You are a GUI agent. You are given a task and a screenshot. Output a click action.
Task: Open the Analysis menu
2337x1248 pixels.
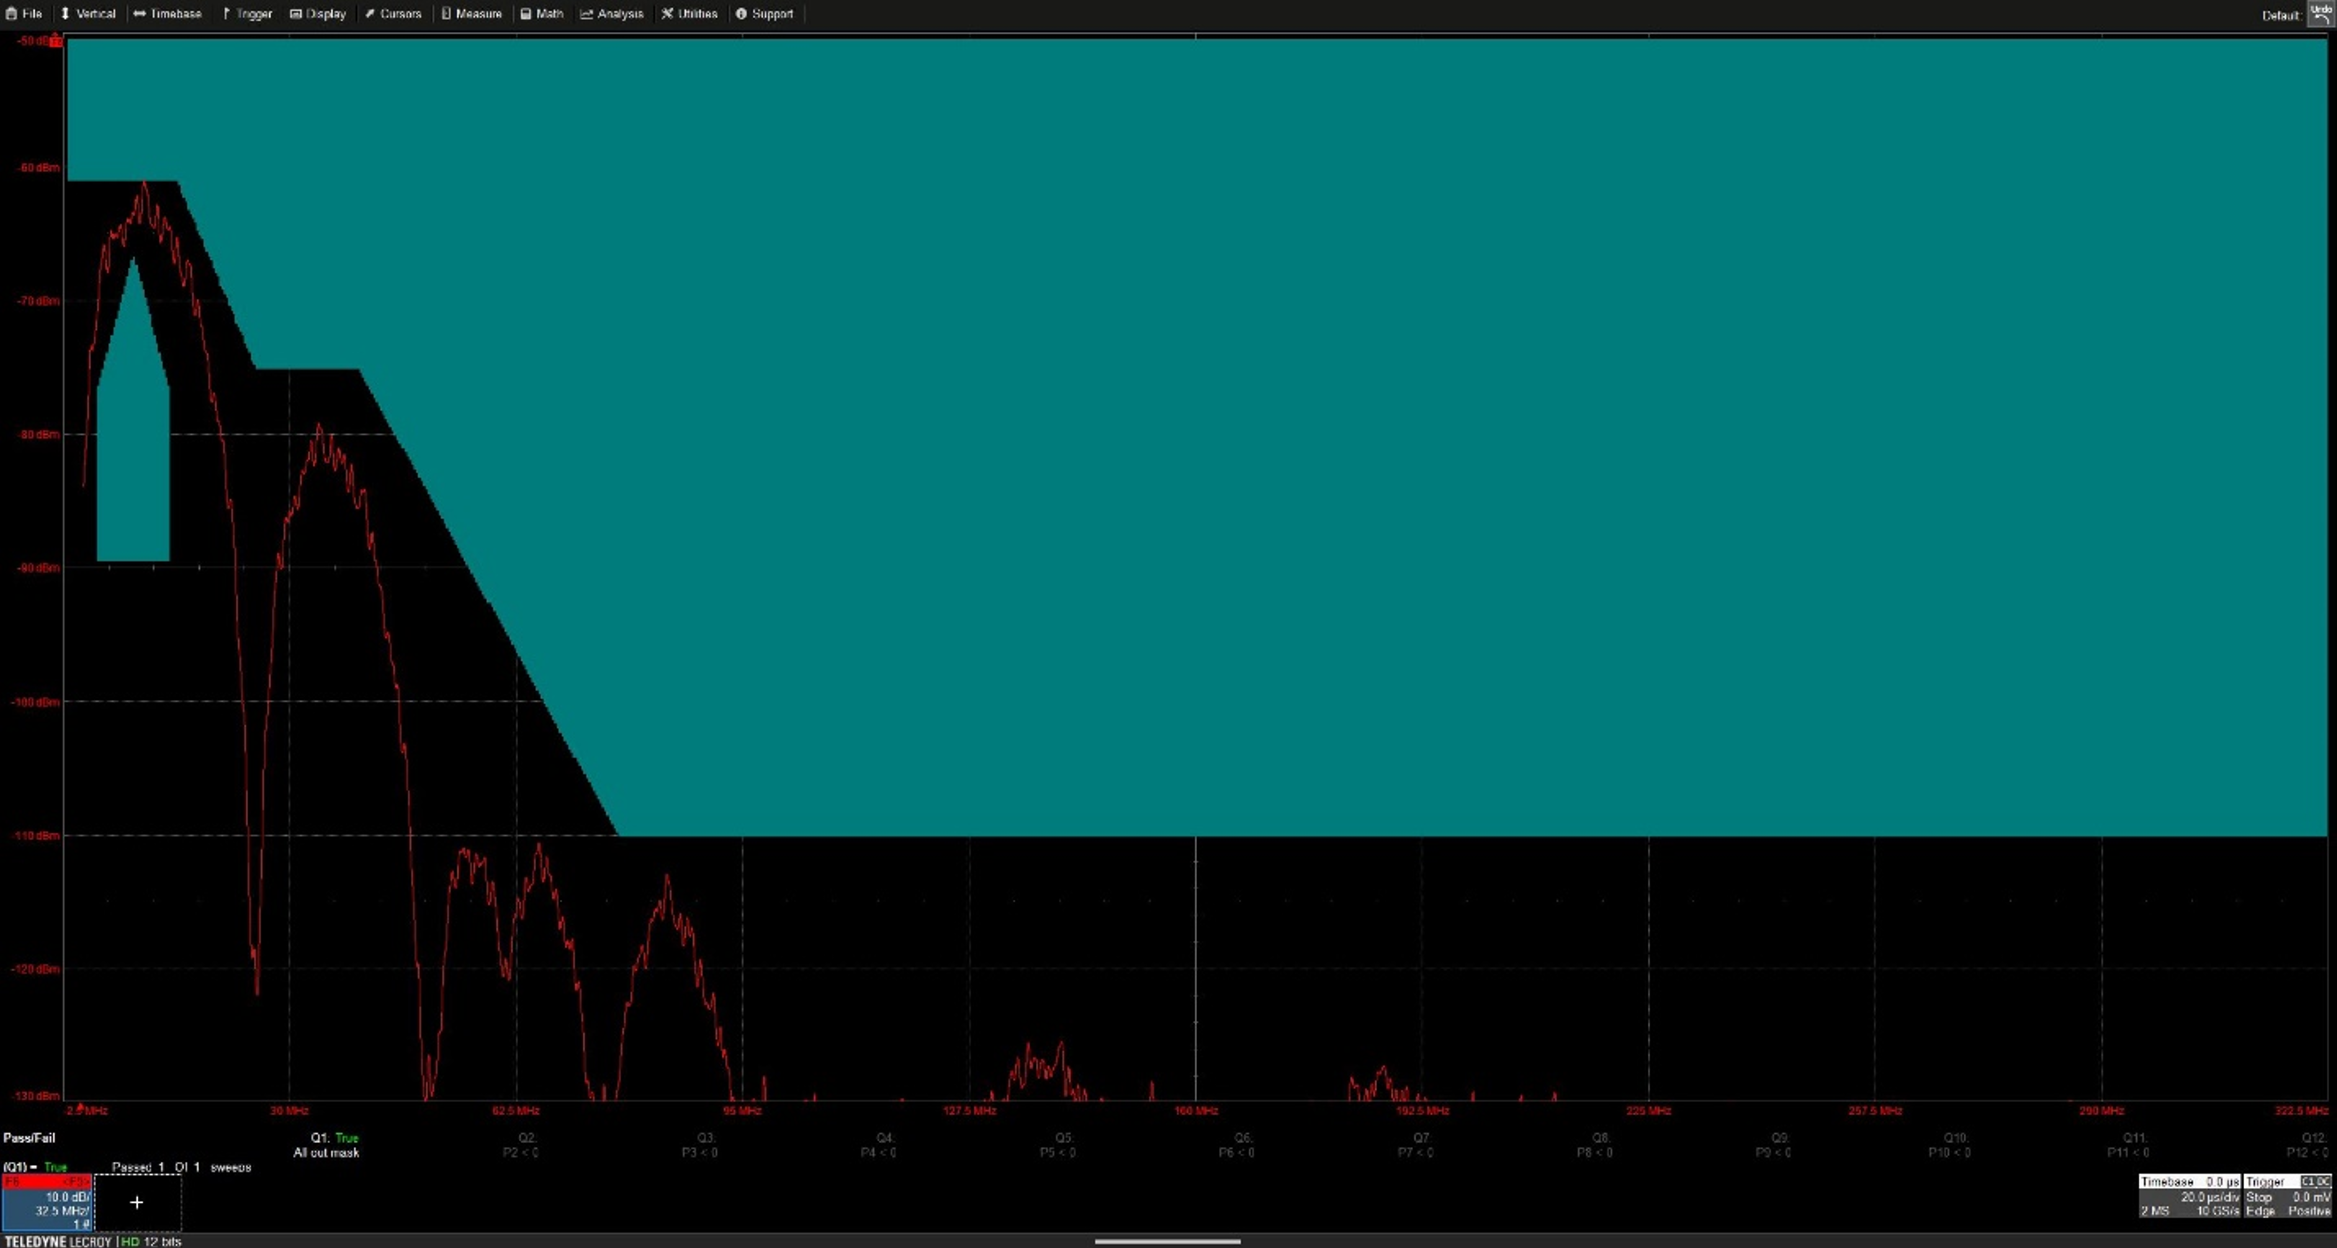pos(612,14)
